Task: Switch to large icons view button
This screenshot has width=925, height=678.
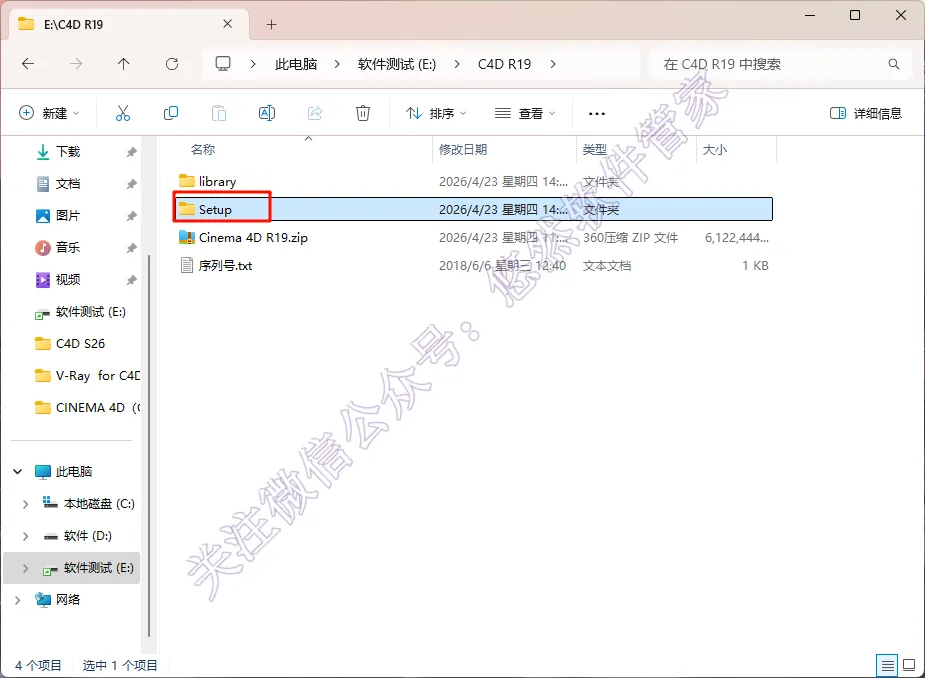Action: point(909,666)
